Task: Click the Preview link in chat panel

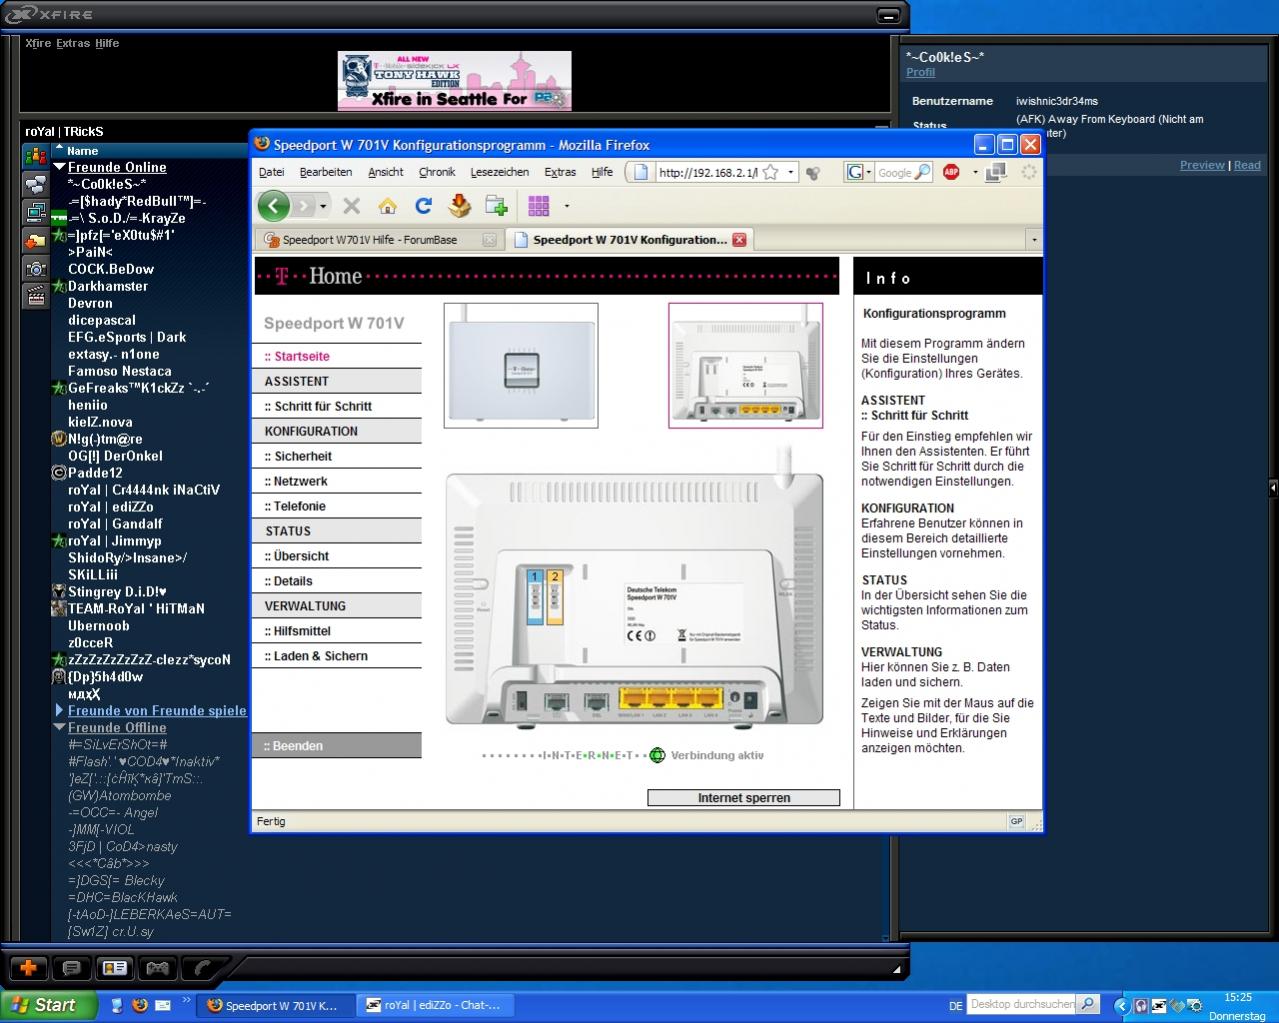Action: [x=1202, y=165]
